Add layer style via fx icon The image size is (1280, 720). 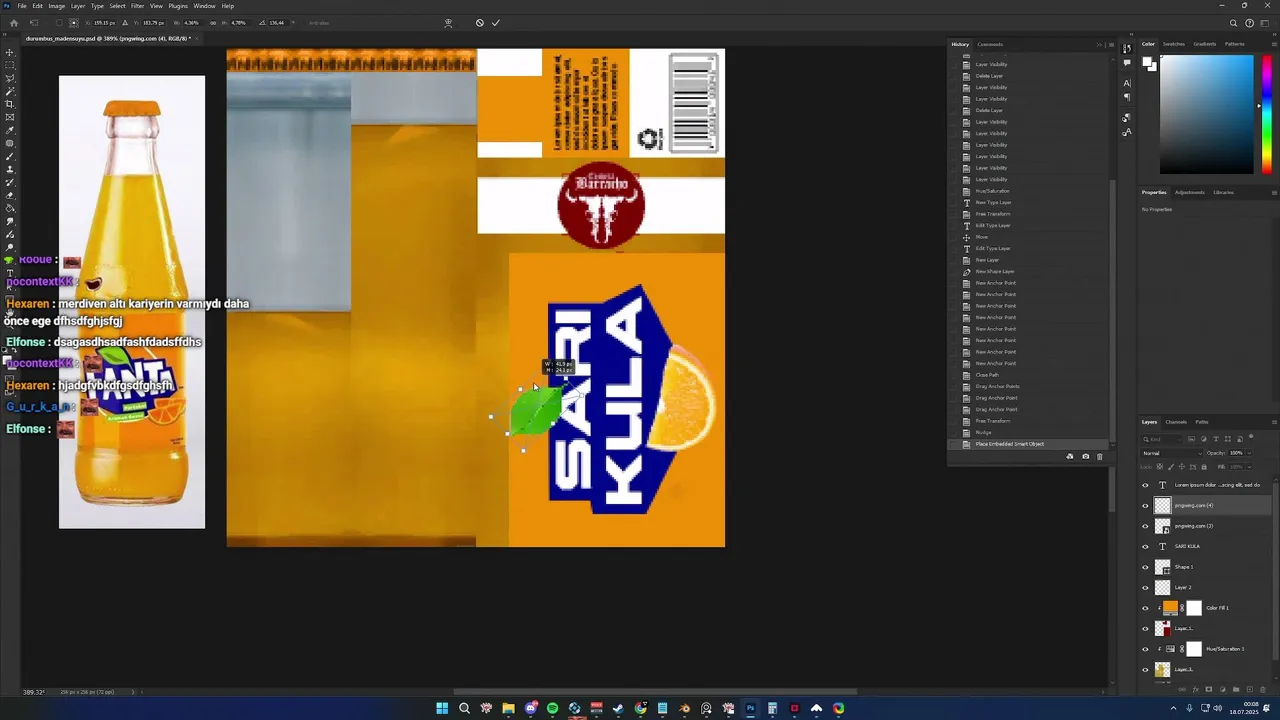(x=1195, y=689)
